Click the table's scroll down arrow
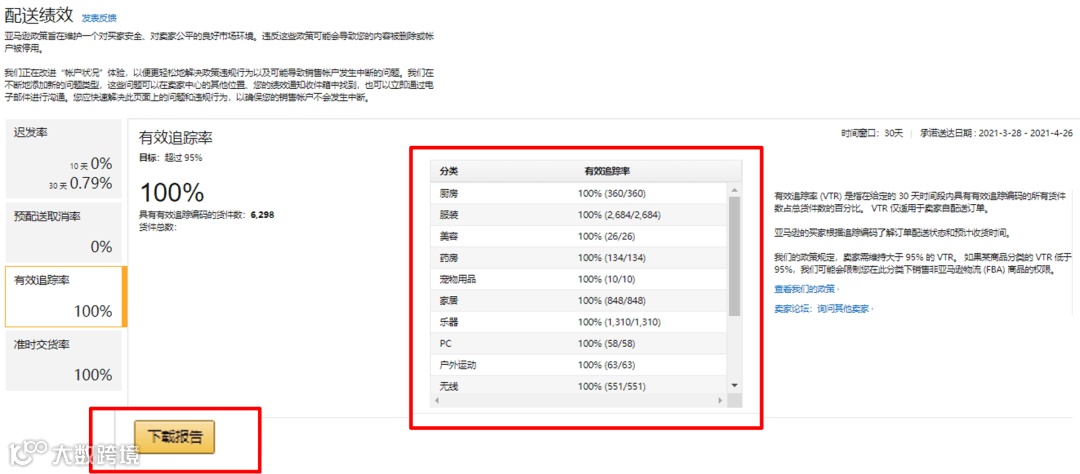 734,384
